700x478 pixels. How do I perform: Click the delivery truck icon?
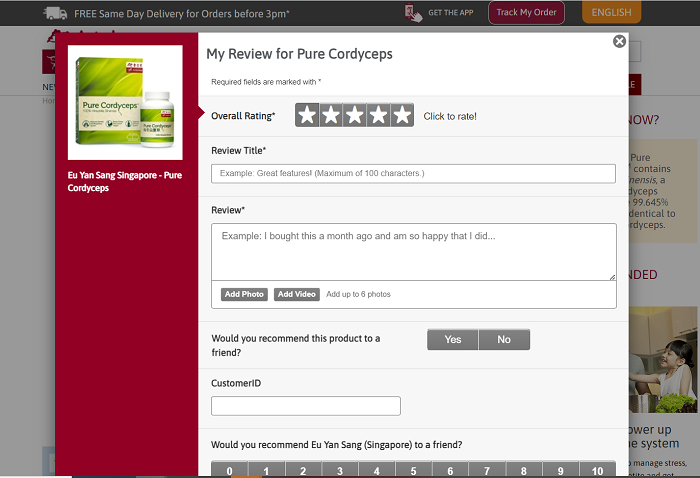[x=55, y=13]
